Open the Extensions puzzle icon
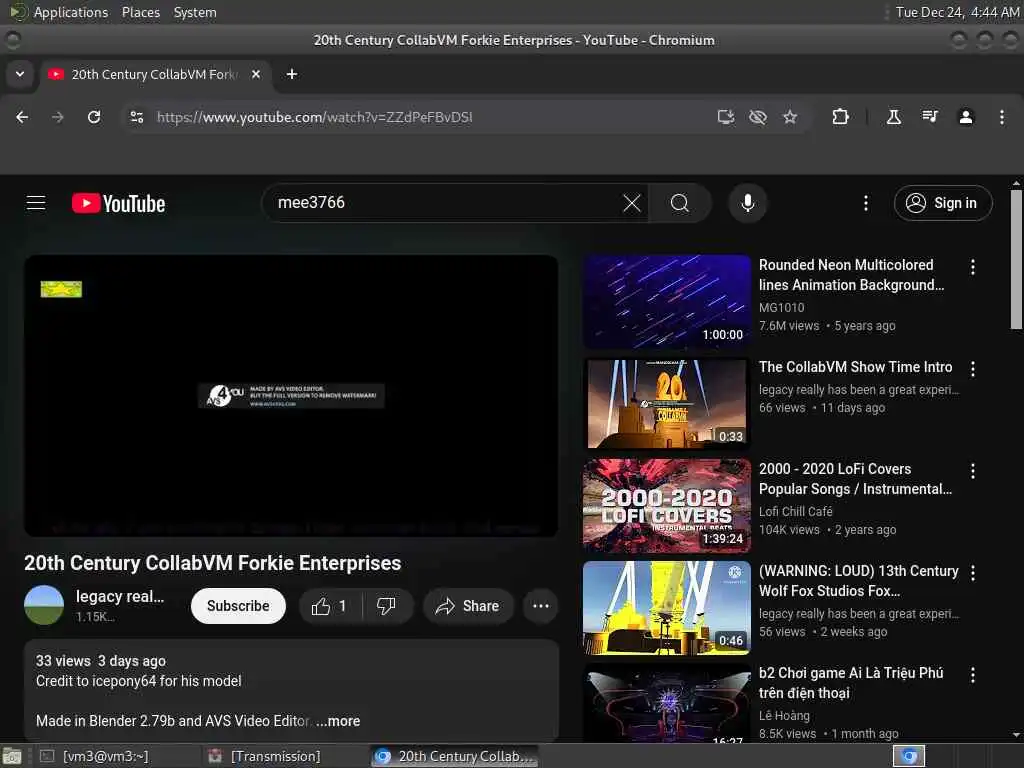 (x=840, y=117)
